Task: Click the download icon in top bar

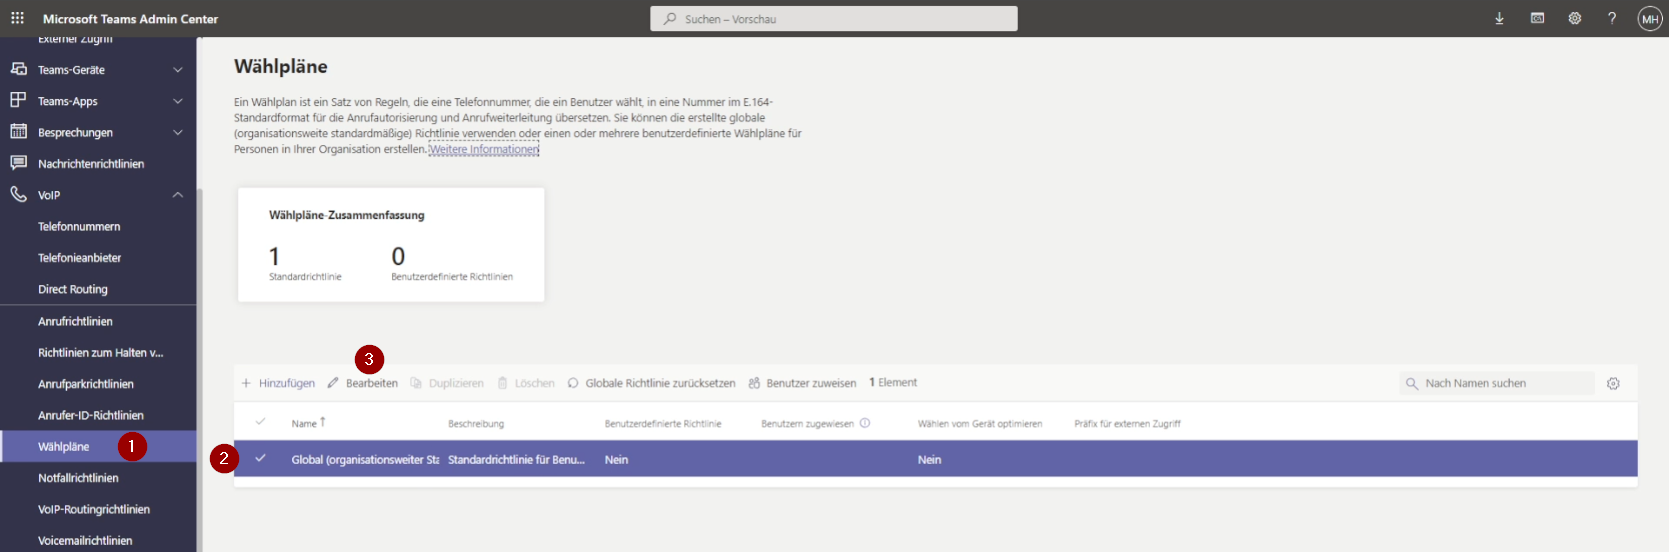Action: [1499, 18]
